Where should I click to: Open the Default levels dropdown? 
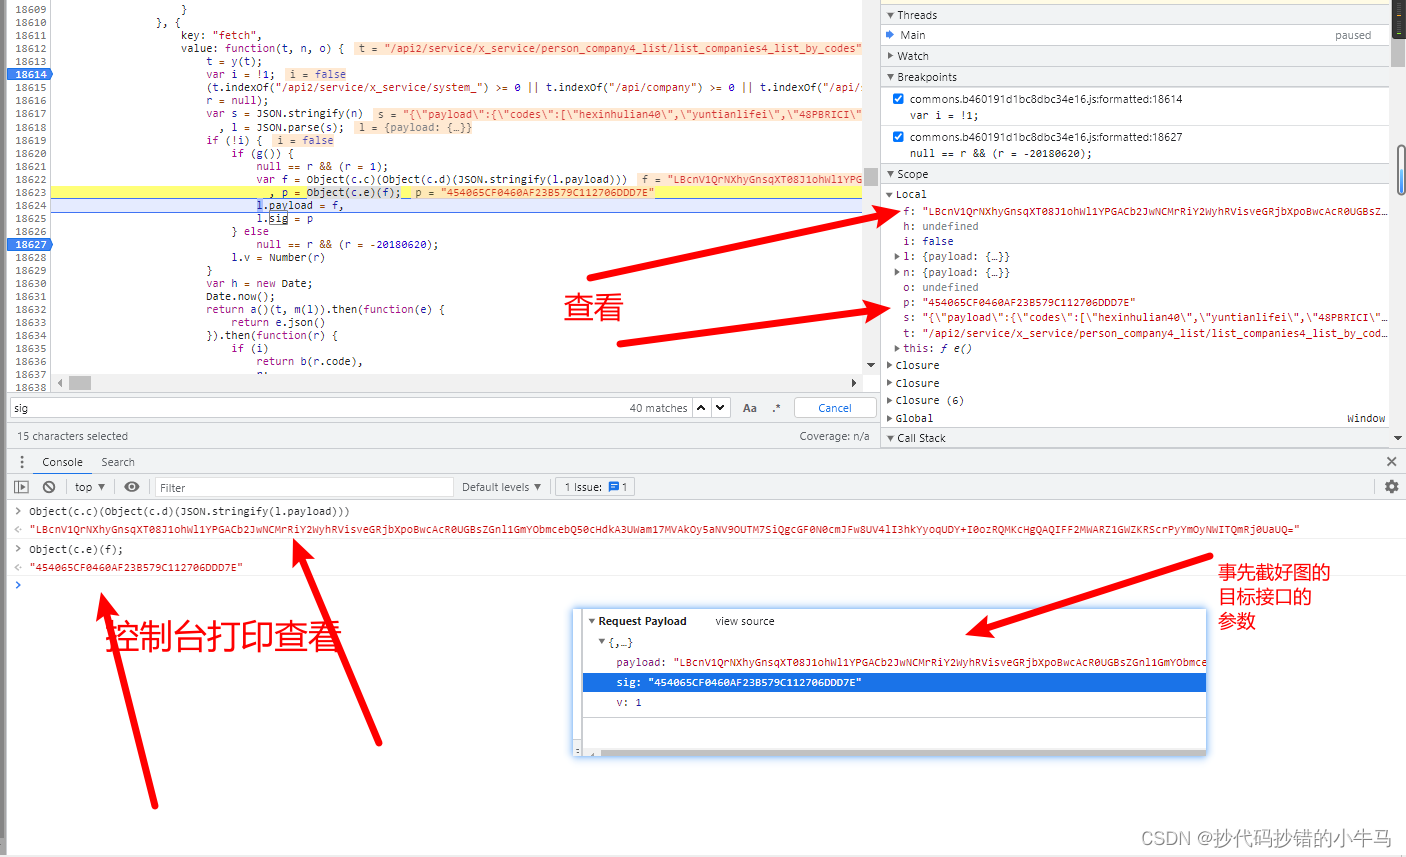(501, 487)
